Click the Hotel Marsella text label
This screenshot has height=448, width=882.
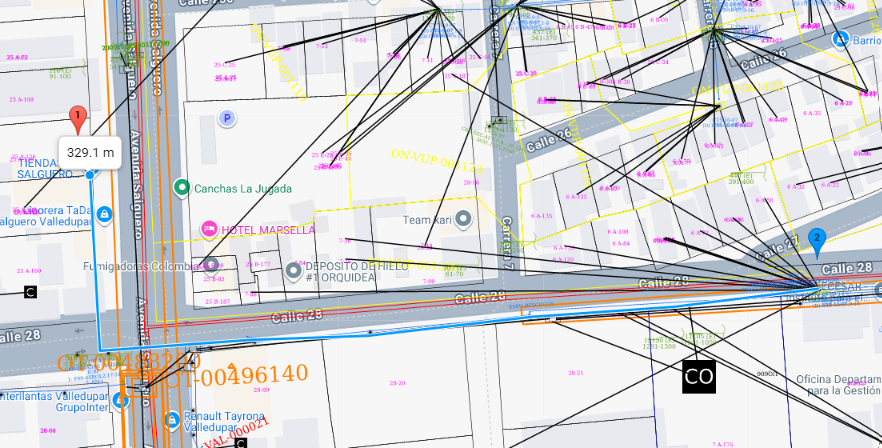pyautogui.click(x=267, y=229)
